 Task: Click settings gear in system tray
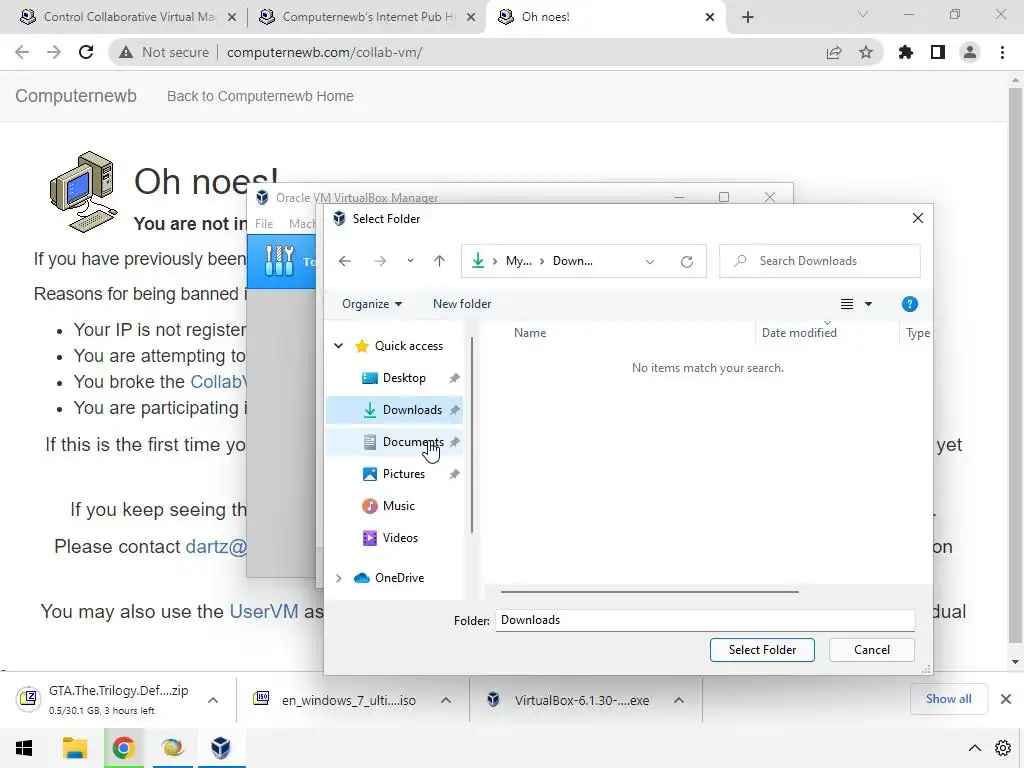(1003, 748)
